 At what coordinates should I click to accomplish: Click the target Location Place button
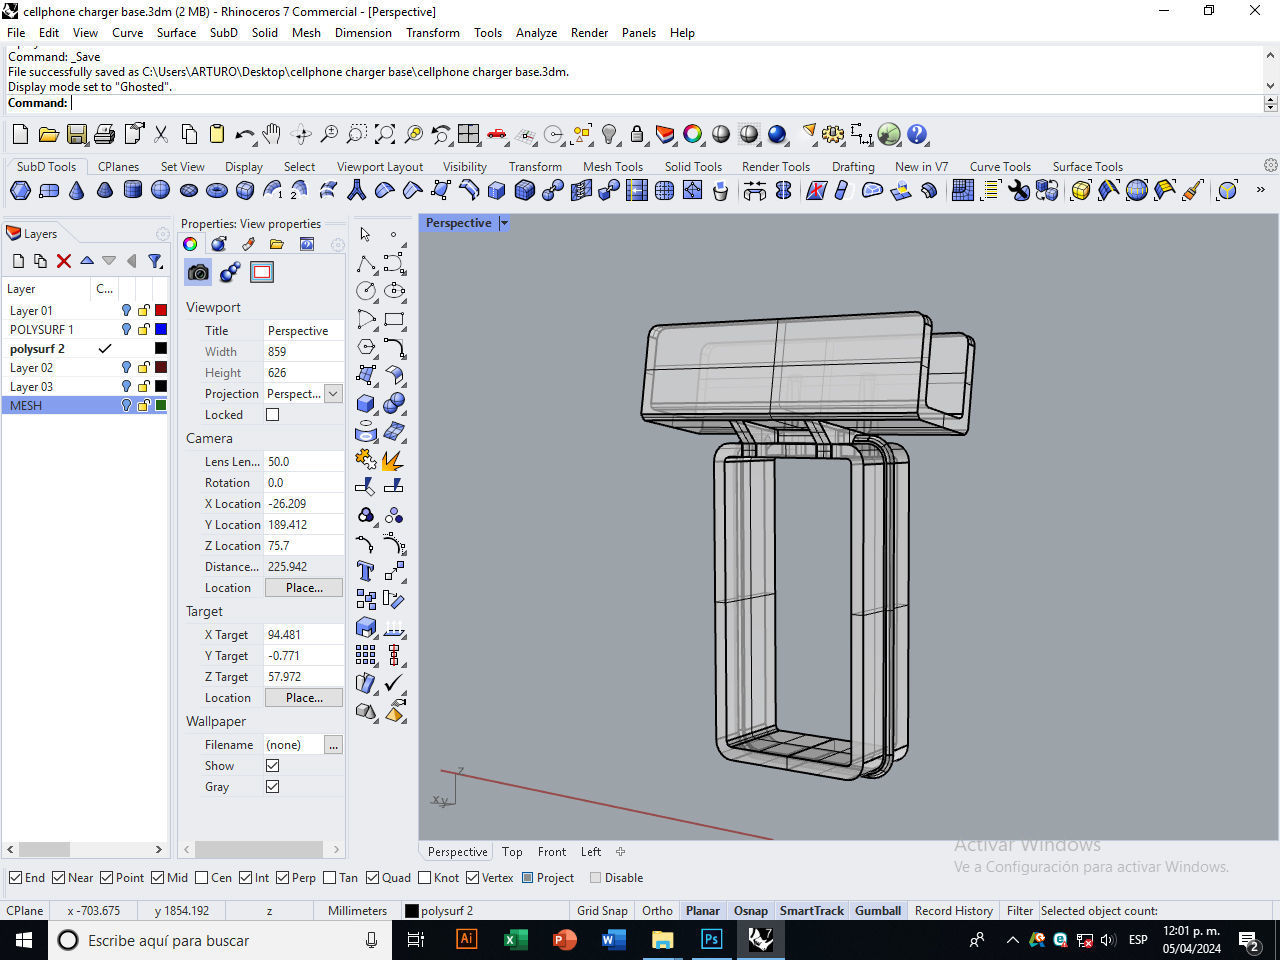pyautogui.click(x=304, y=698)
